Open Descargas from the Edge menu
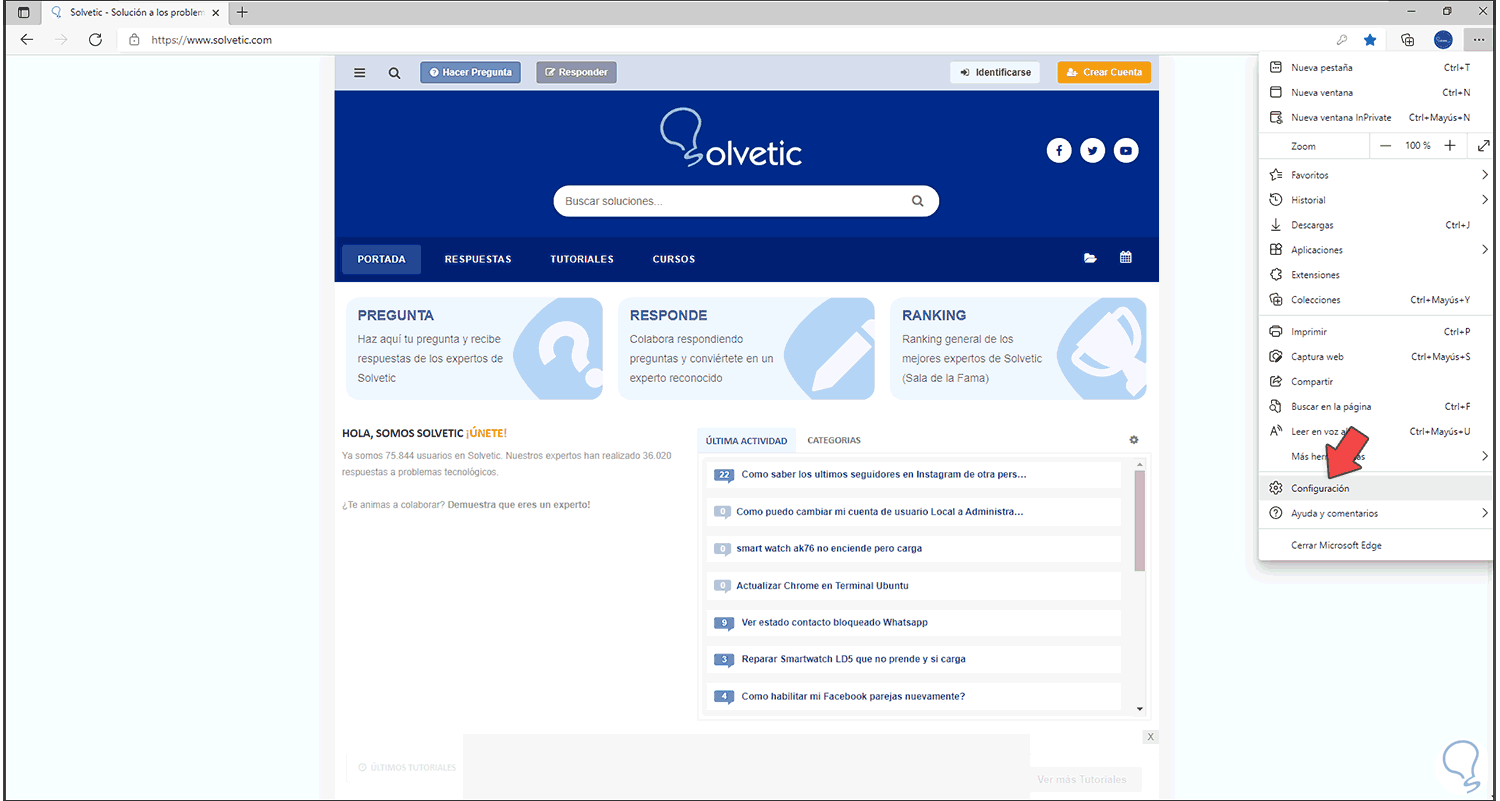1500x801 pixels. [1376, 225]
